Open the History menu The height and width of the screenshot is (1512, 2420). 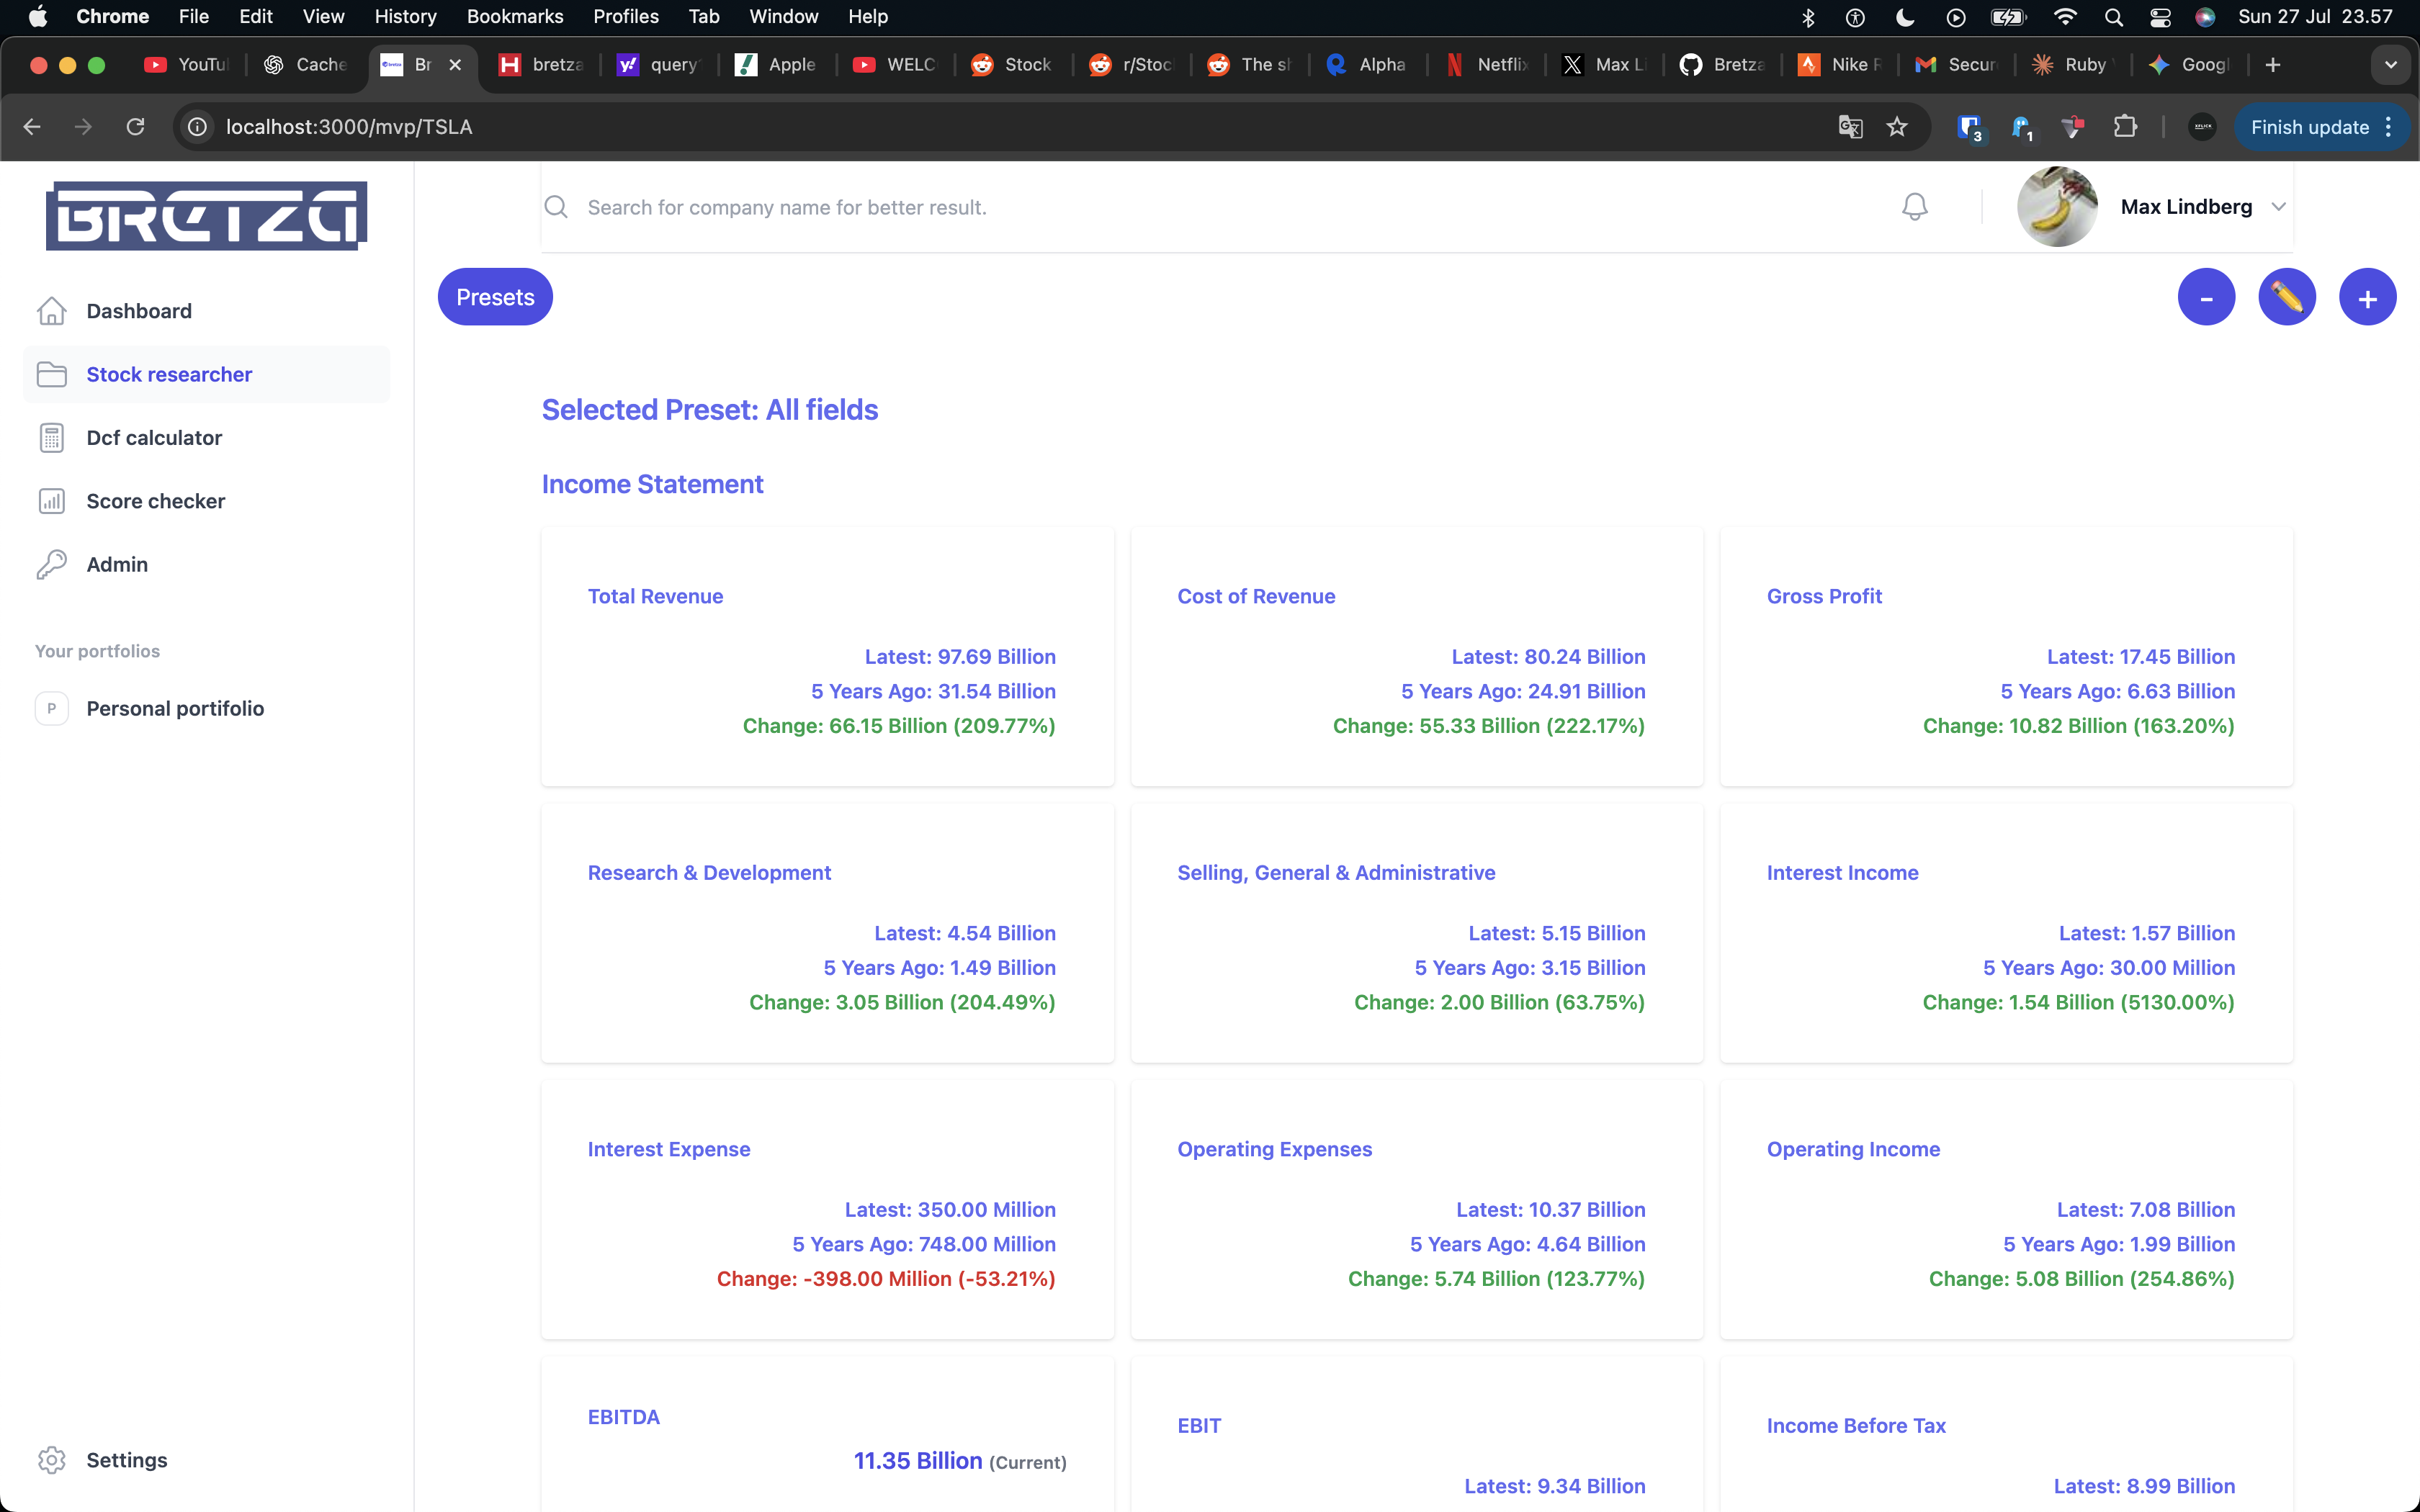(x=405, y=17)
